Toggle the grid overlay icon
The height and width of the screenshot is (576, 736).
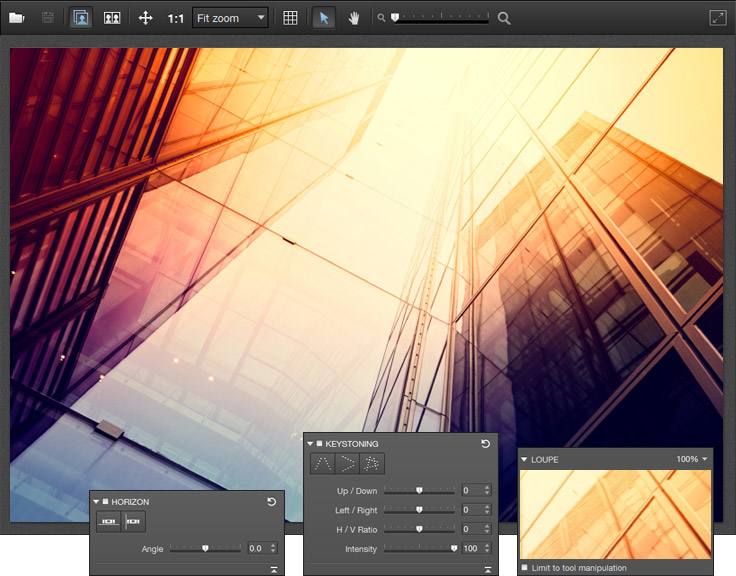(290, 18)
